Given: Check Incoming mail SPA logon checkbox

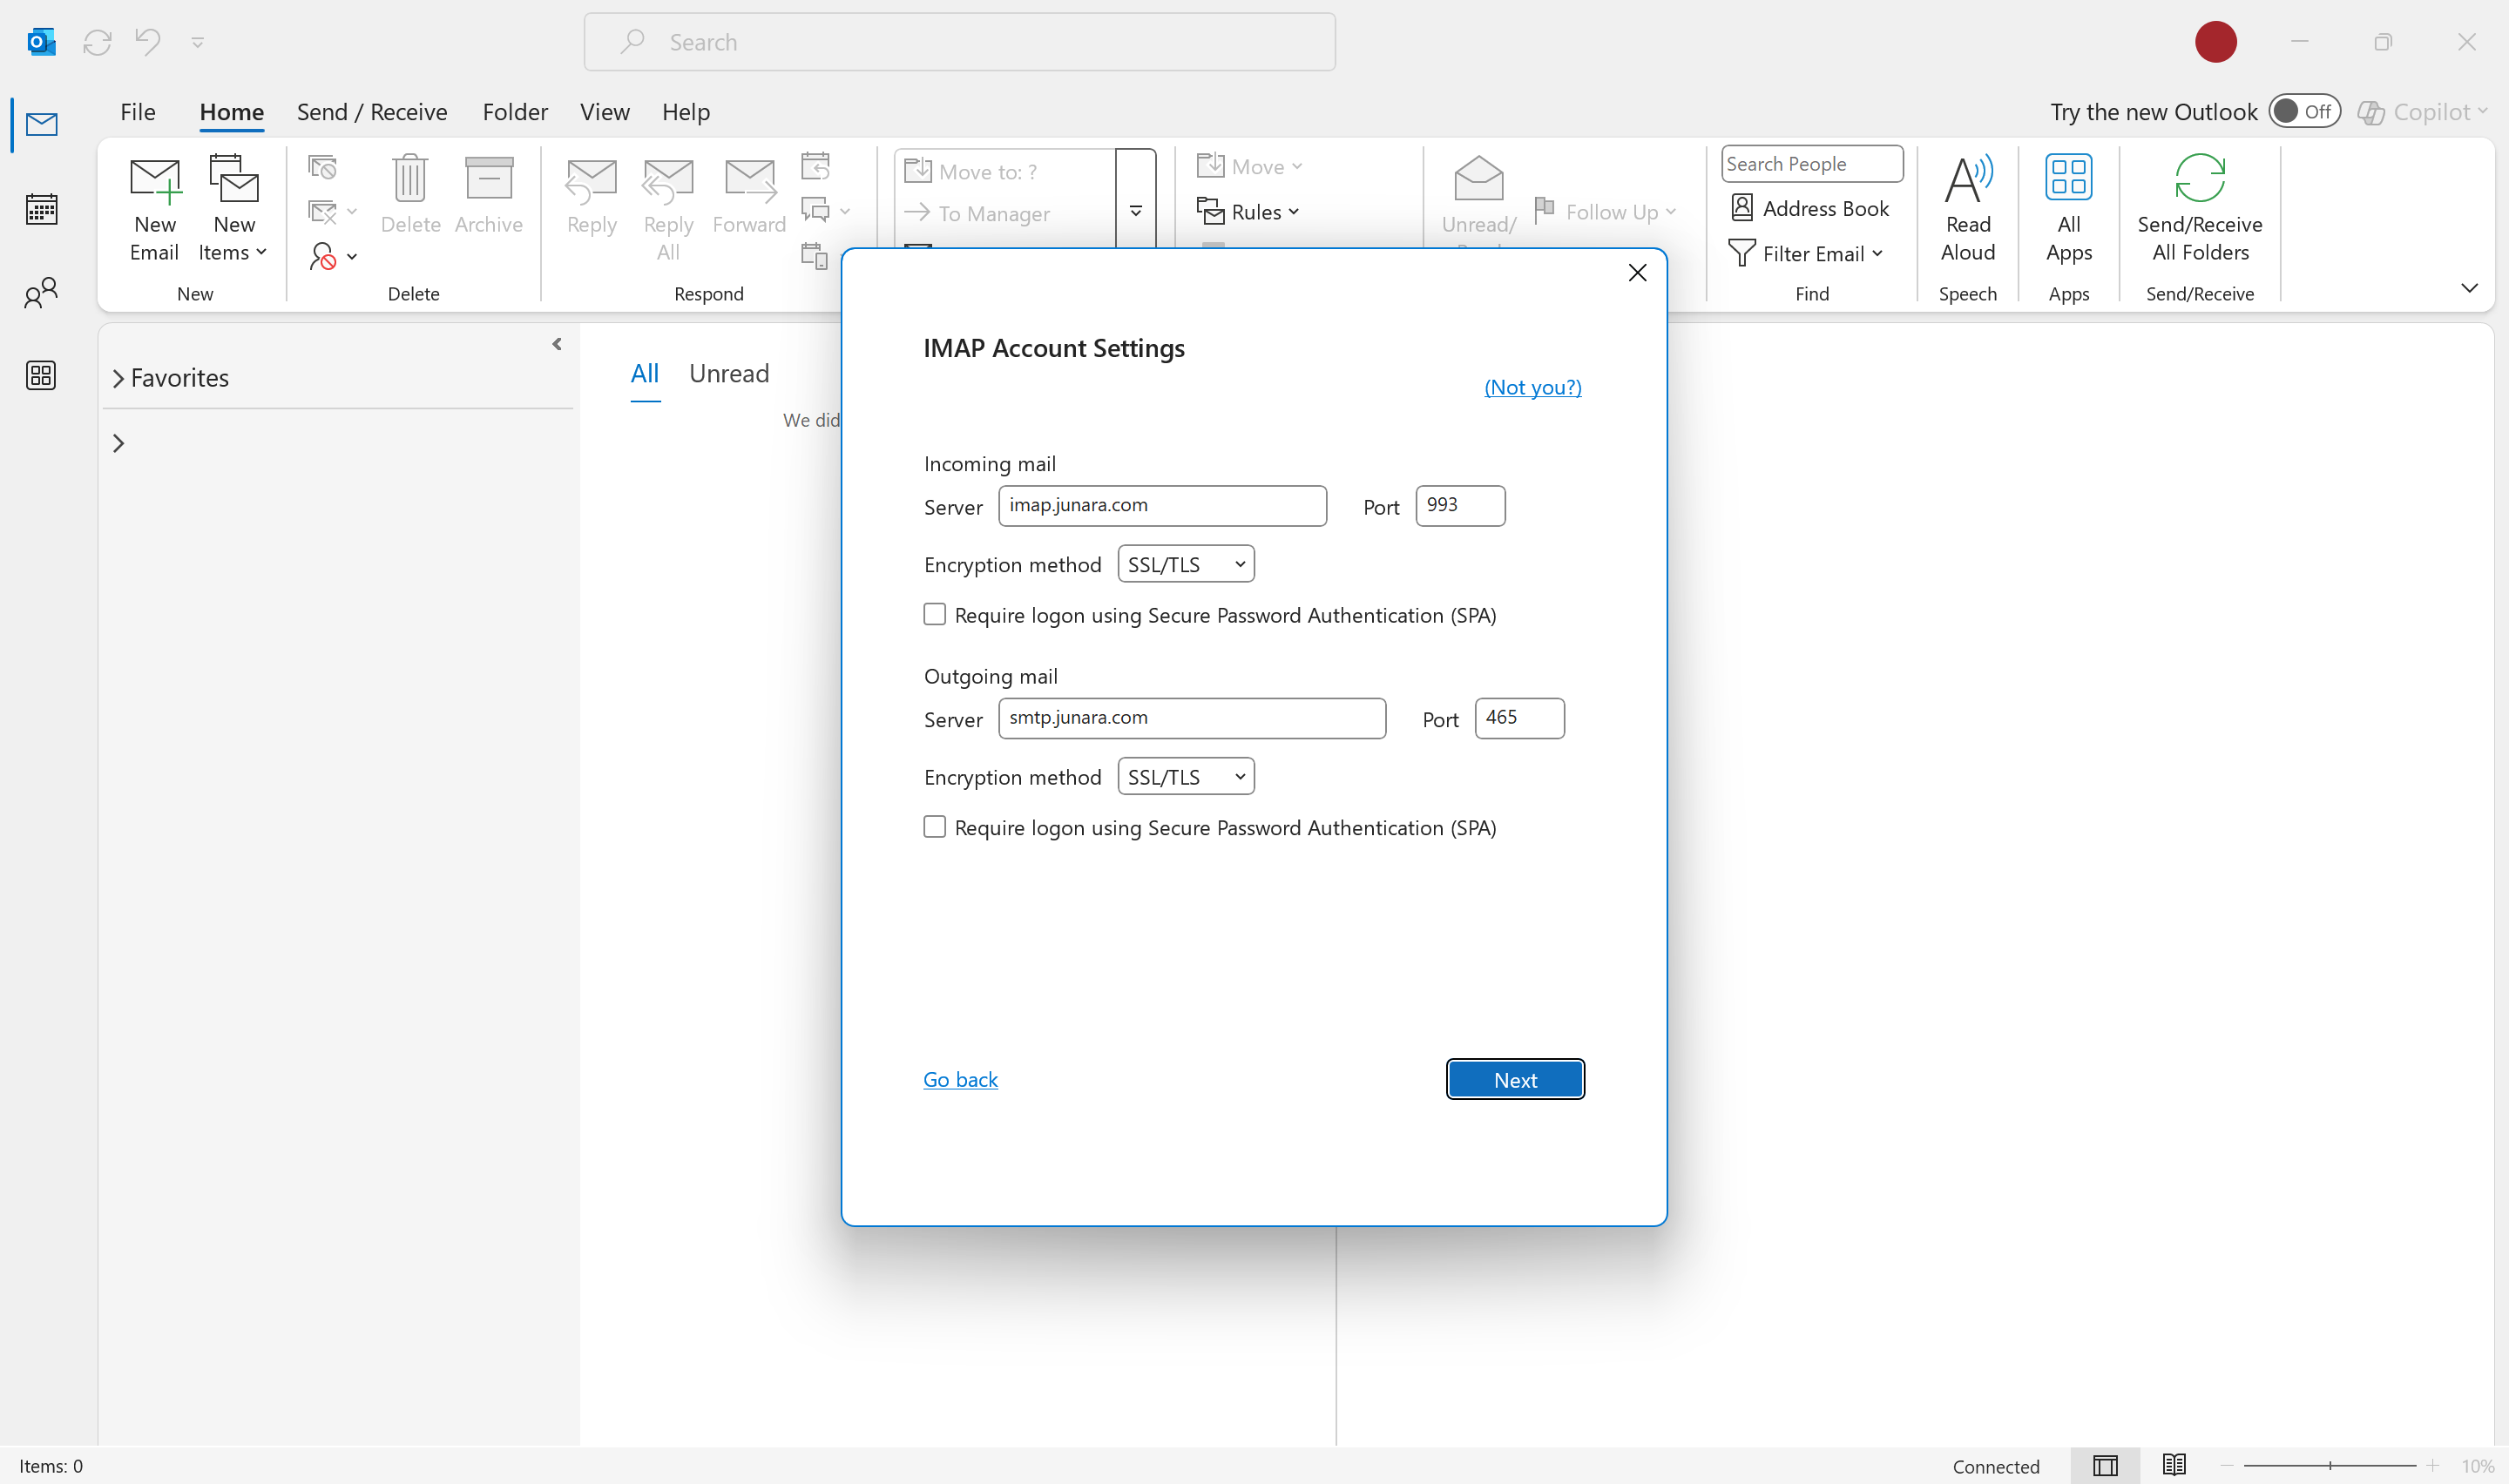Looking at the screenshot, I should coord(934,614).
